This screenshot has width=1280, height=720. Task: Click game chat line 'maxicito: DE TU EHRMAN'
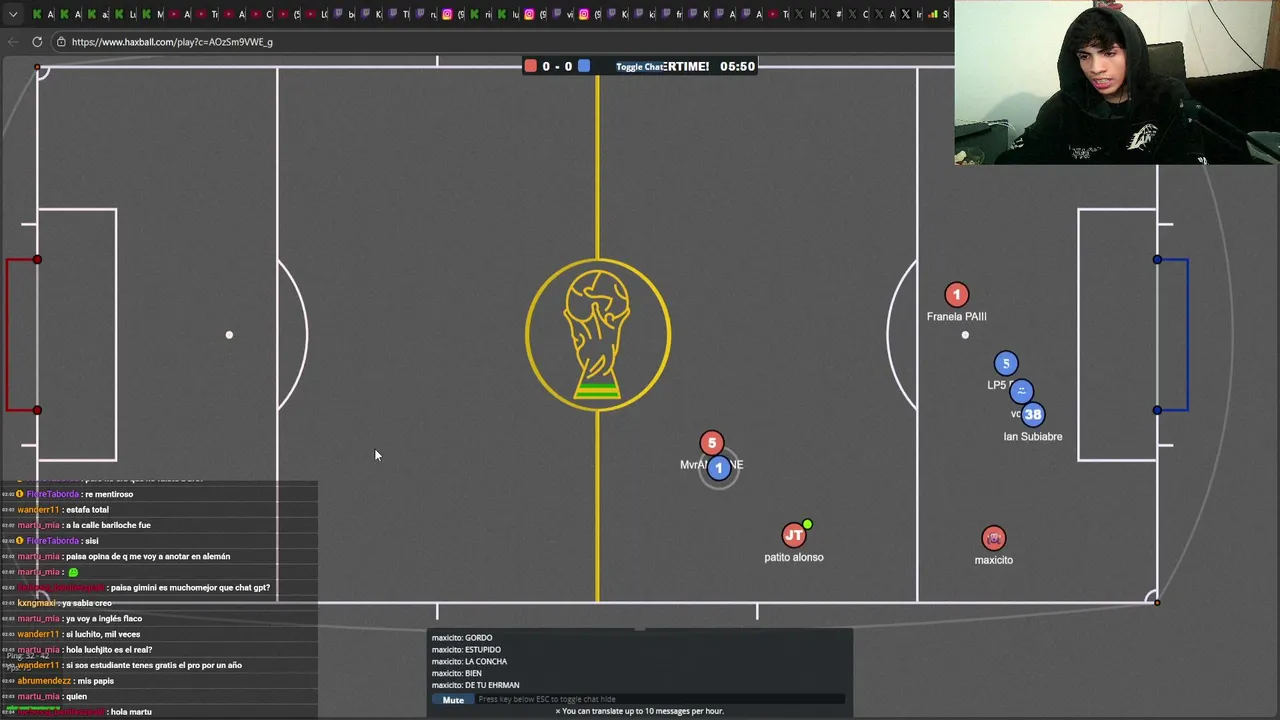pos(475,685)
